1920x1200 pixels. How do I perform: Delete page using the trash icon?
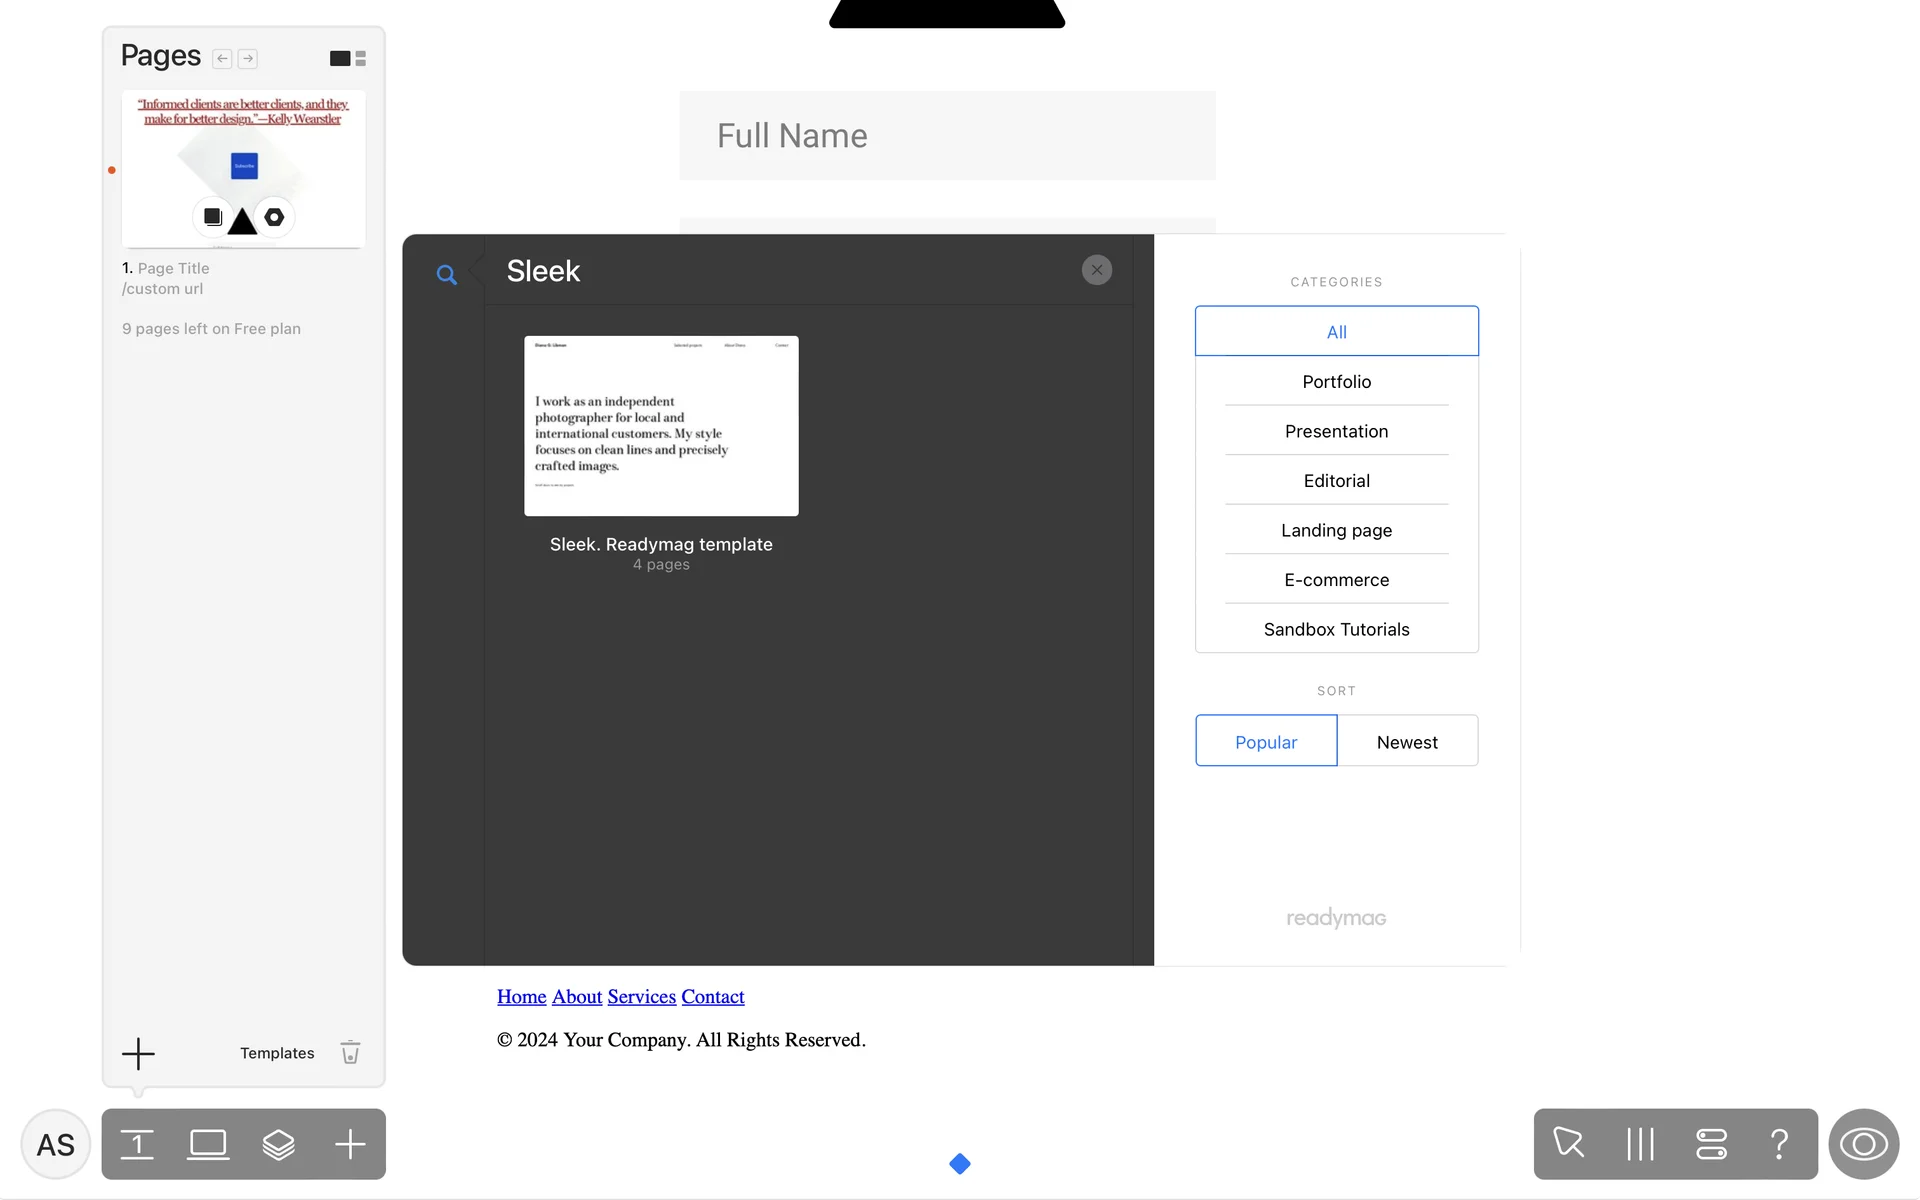pos(350,1052)
